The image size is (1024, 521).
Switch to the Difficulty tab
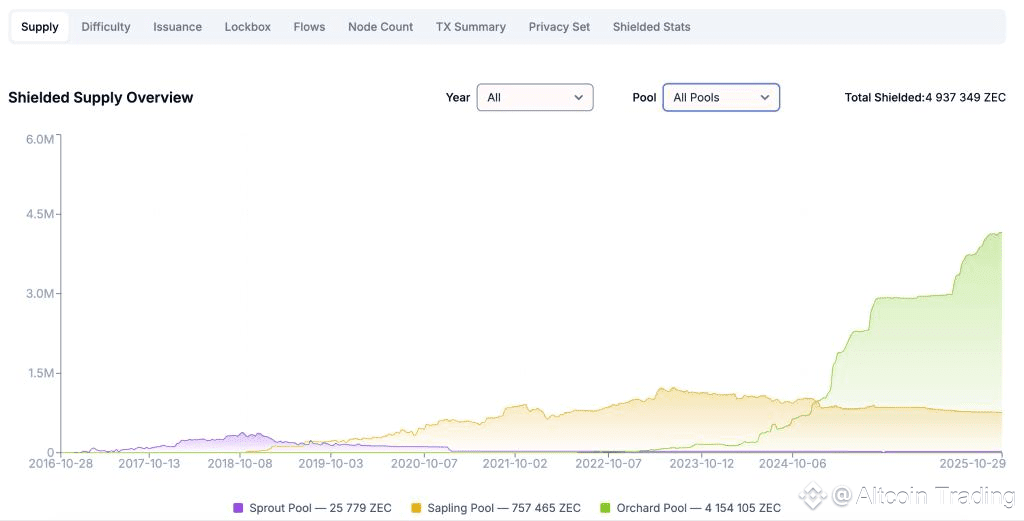(106, 27)
